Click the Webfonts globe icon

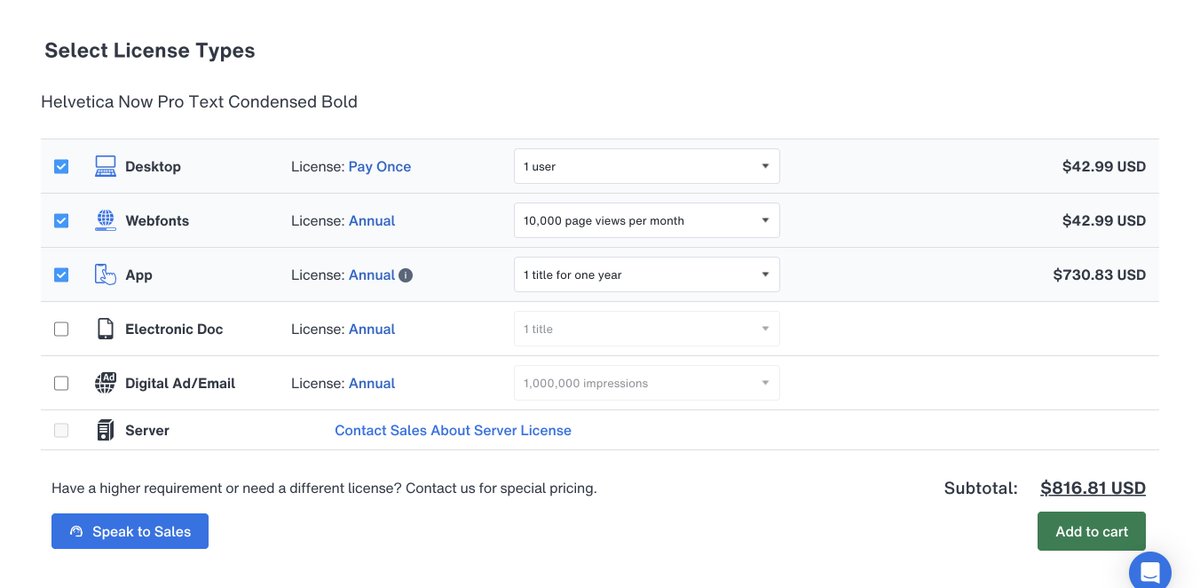[x=105, y=221]
